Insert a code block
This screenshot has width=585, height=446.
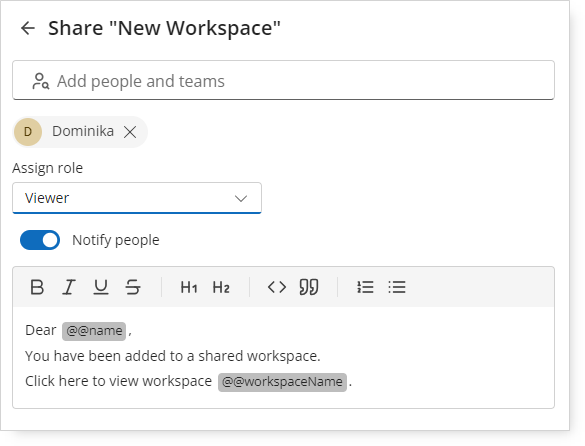point(277,287)
